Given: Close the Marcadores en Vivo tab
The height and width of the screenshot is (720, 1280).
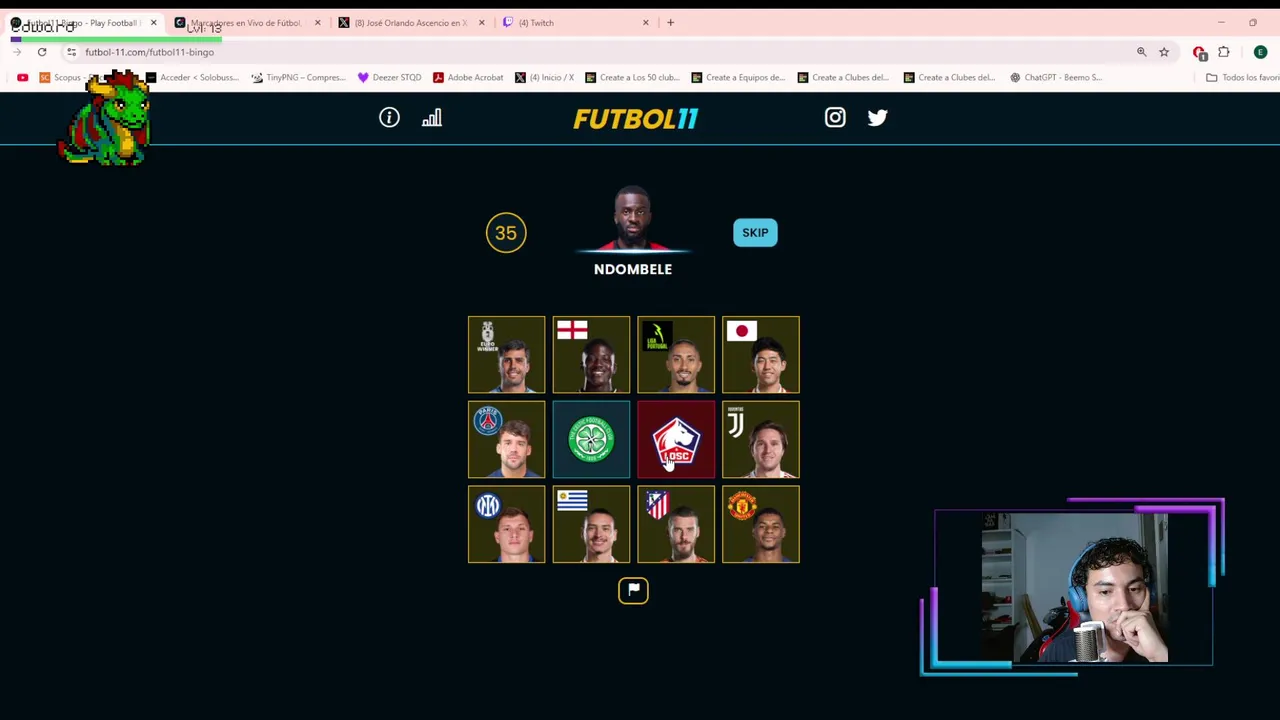Looking at the screenshot, I should [x=317, y=22].
